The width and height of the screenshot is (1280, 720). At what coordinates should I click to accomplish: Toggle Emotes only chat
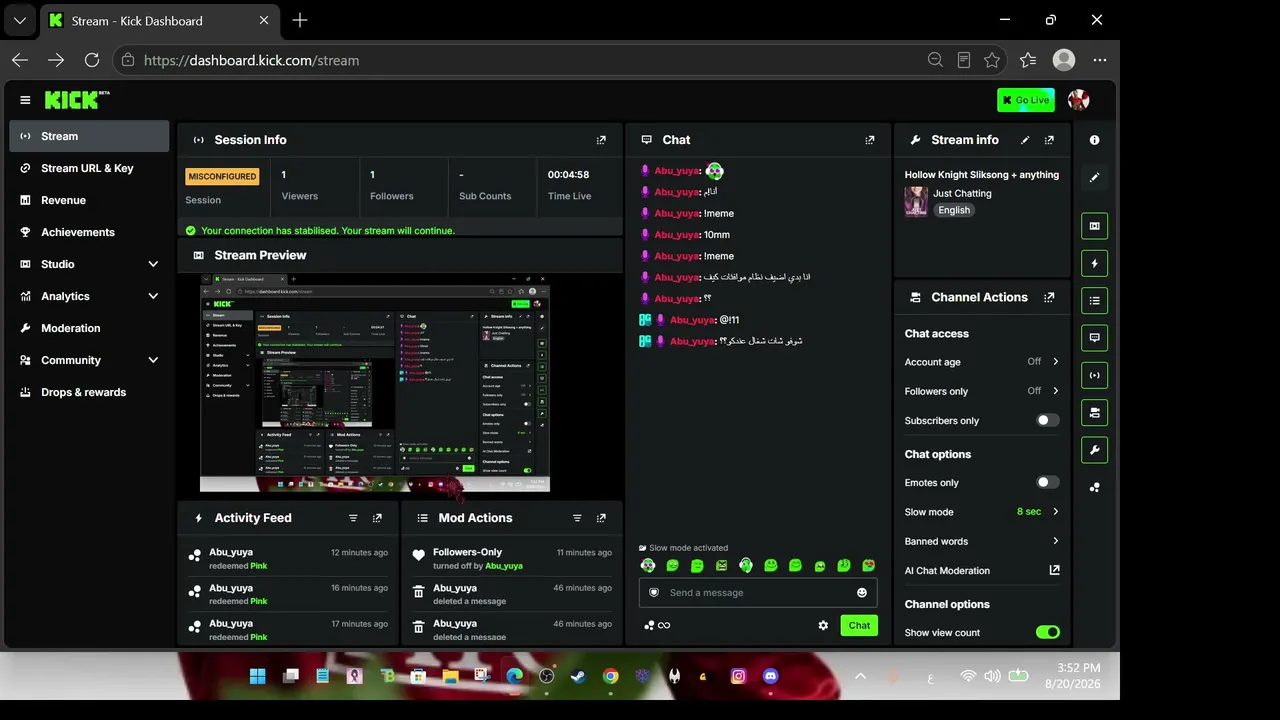1048,482
